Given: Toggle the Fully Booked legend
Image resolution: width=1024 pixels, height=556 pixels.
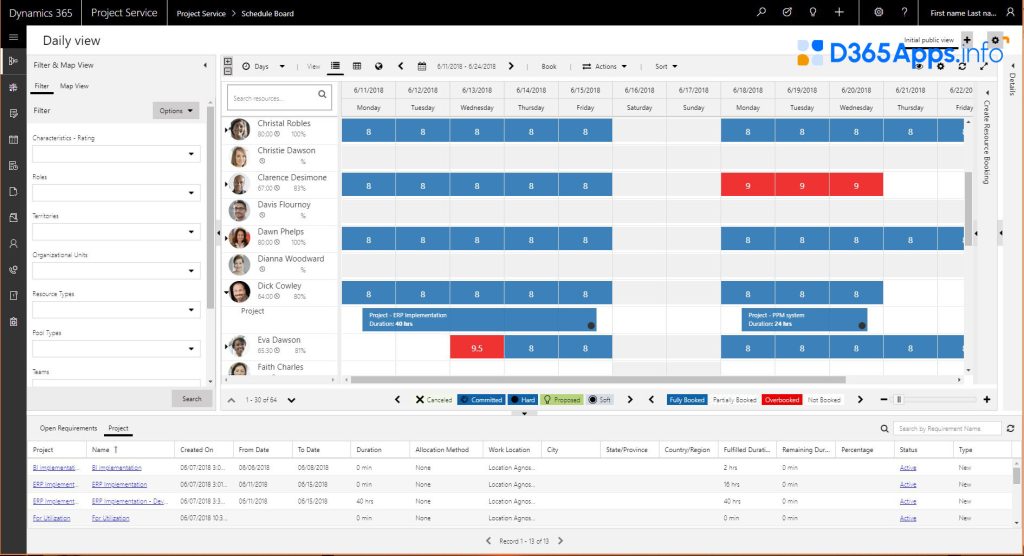Looking at the screenshot, I should pyautogui.click(x=686, y=400).
